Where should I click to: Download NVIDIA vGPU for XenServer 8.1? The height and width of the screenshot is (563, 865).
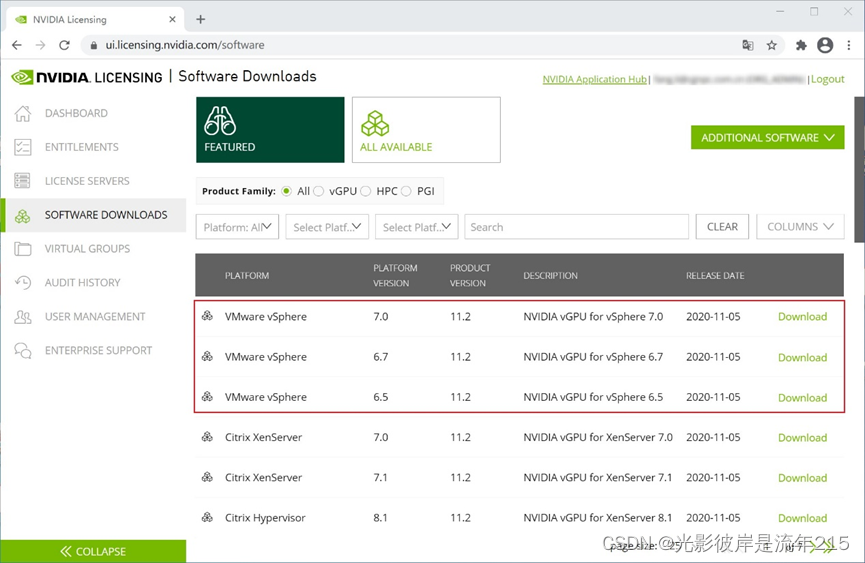[802, 518]
